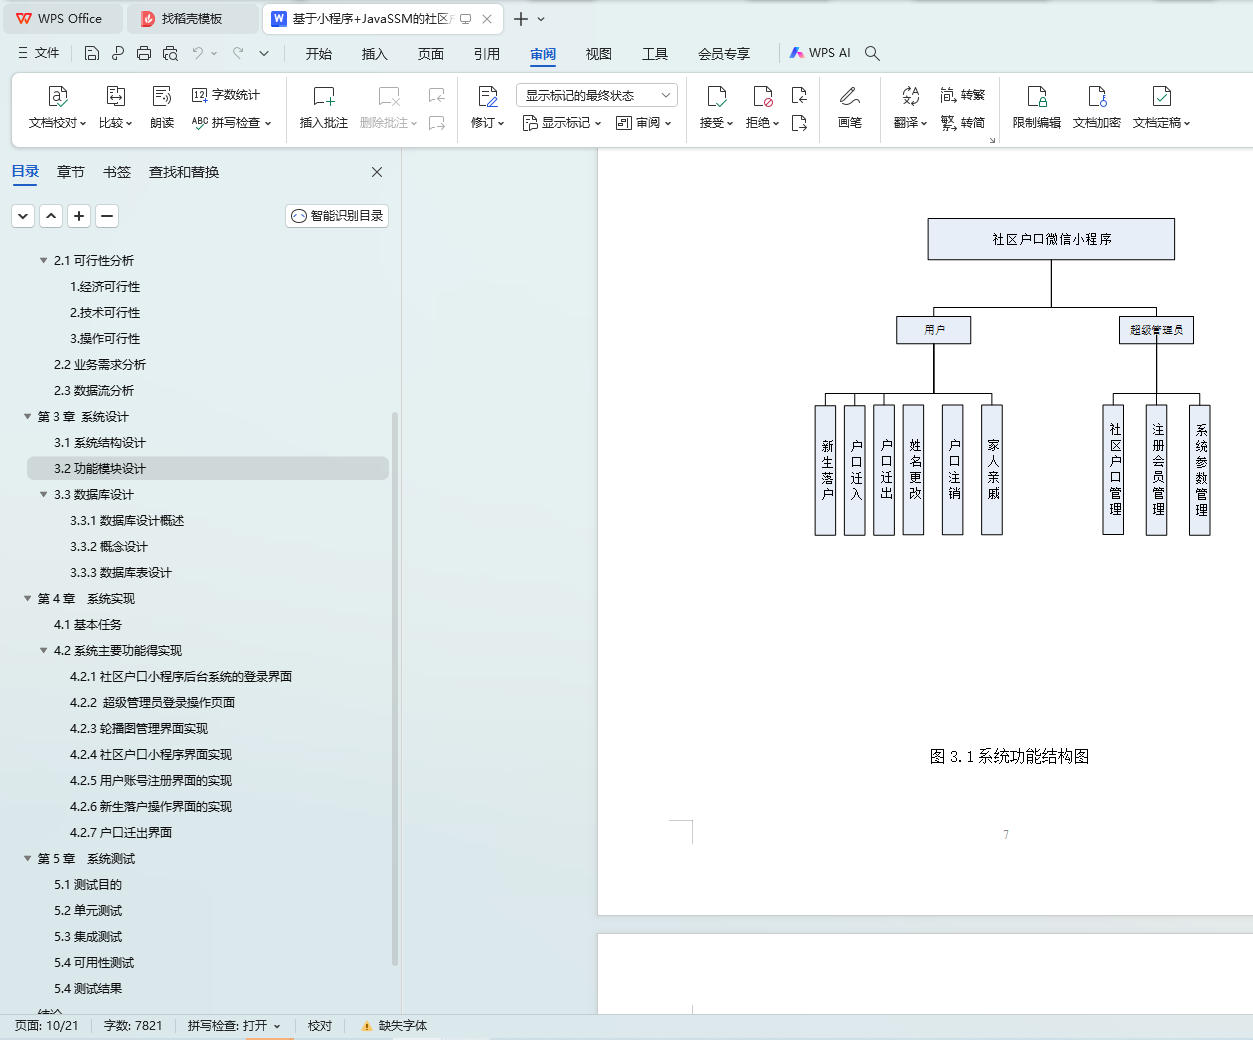
Task: Go to 4.2.3 轮播图管理界面实现 heading
Action: coord(139,729)
